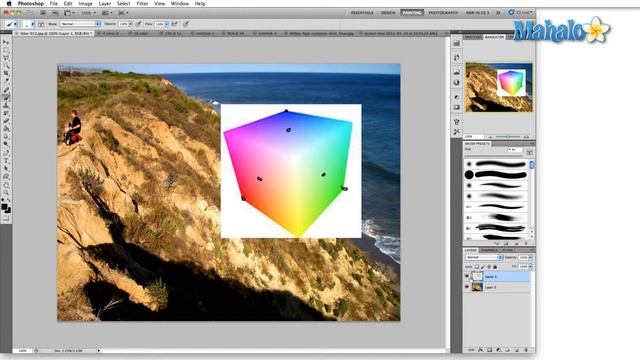Toggle lock transparent pixels in Layers panel
The height and width of the screenshot is (360, 640).
pyautogui.click(x=477, y=267)
